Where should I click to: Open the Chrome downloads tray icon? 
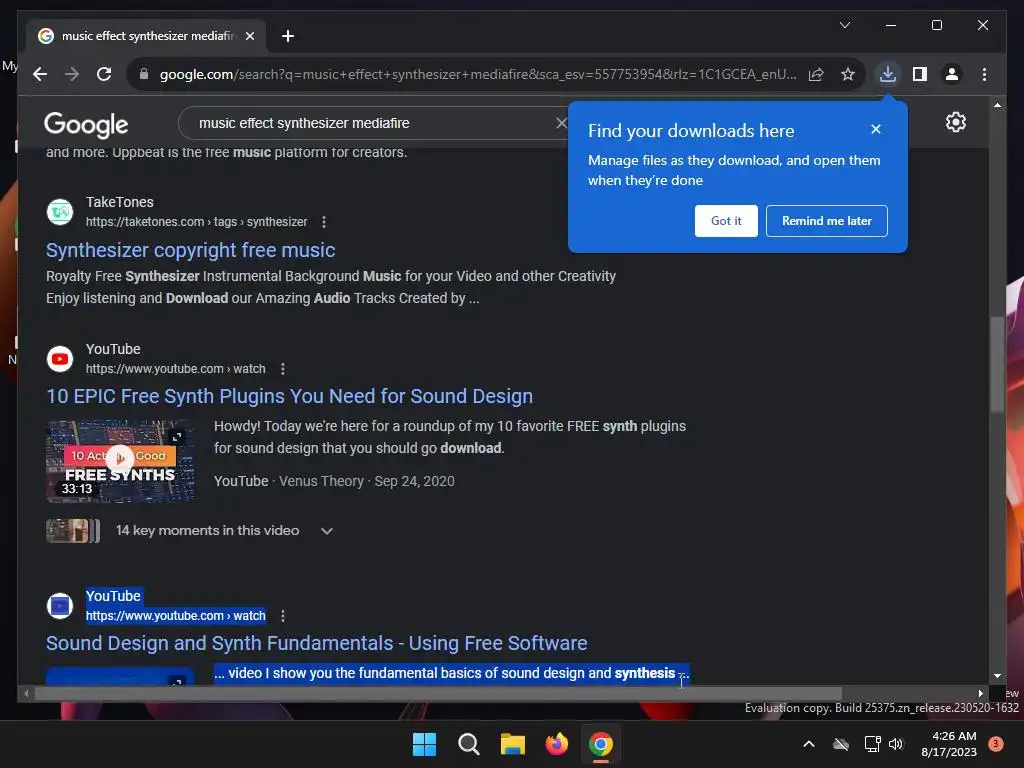coord(888,74)
